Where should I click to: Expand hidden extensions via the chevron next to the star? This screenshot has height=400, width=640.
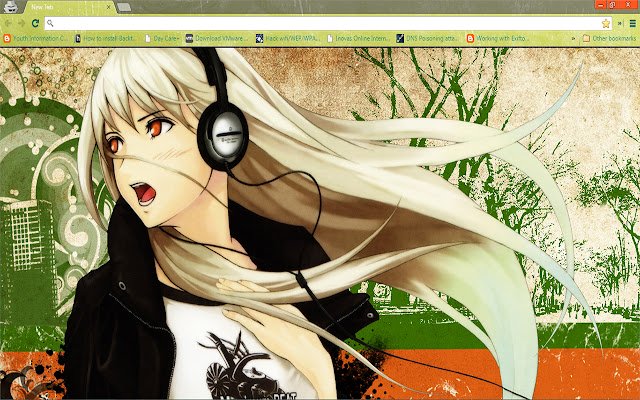(620, 24)
